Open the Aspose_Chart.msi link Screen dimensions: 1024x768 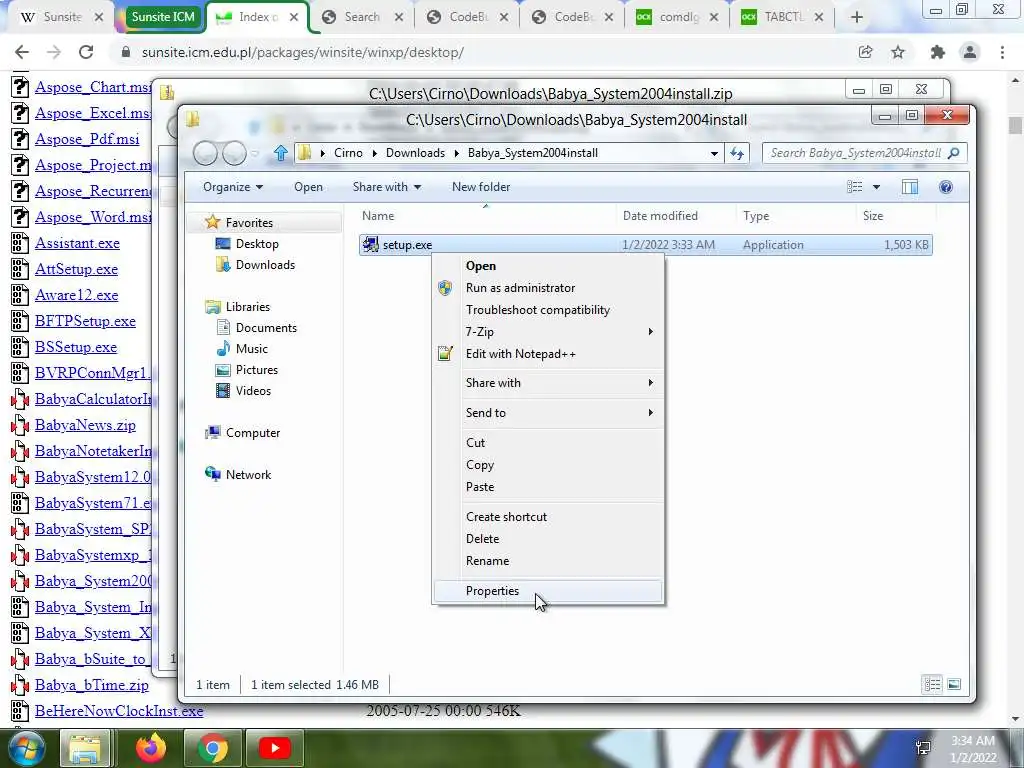point(93,87)
